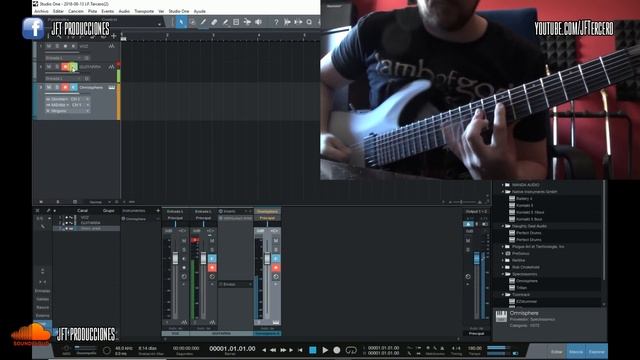Toggle record arm on Omnisphere track
The height and width of the screenshot is (360, 640).
click(x=65, y=87)
